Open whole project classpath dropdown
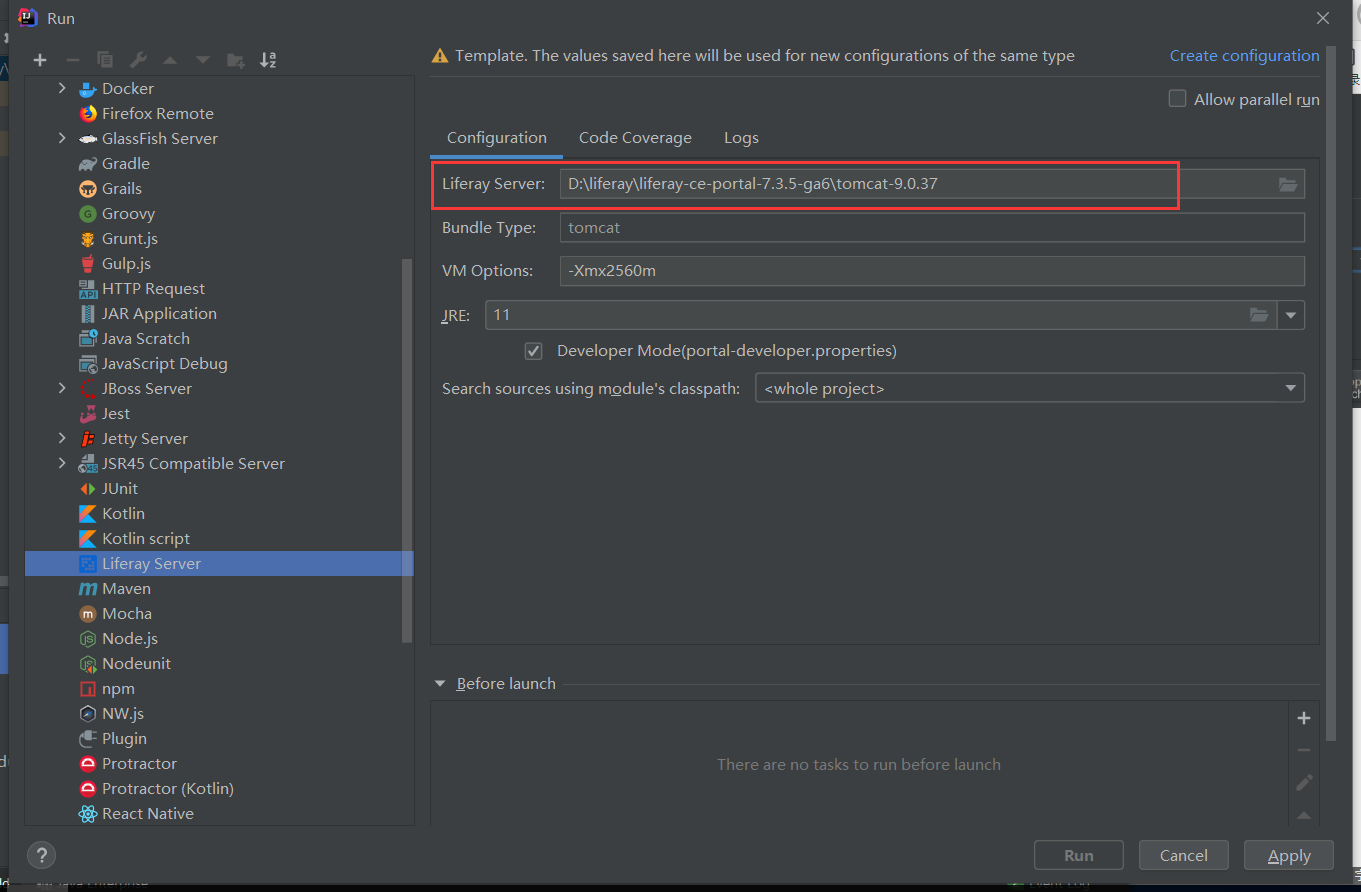The image size is (1361, 892). tap(1030, 388)
